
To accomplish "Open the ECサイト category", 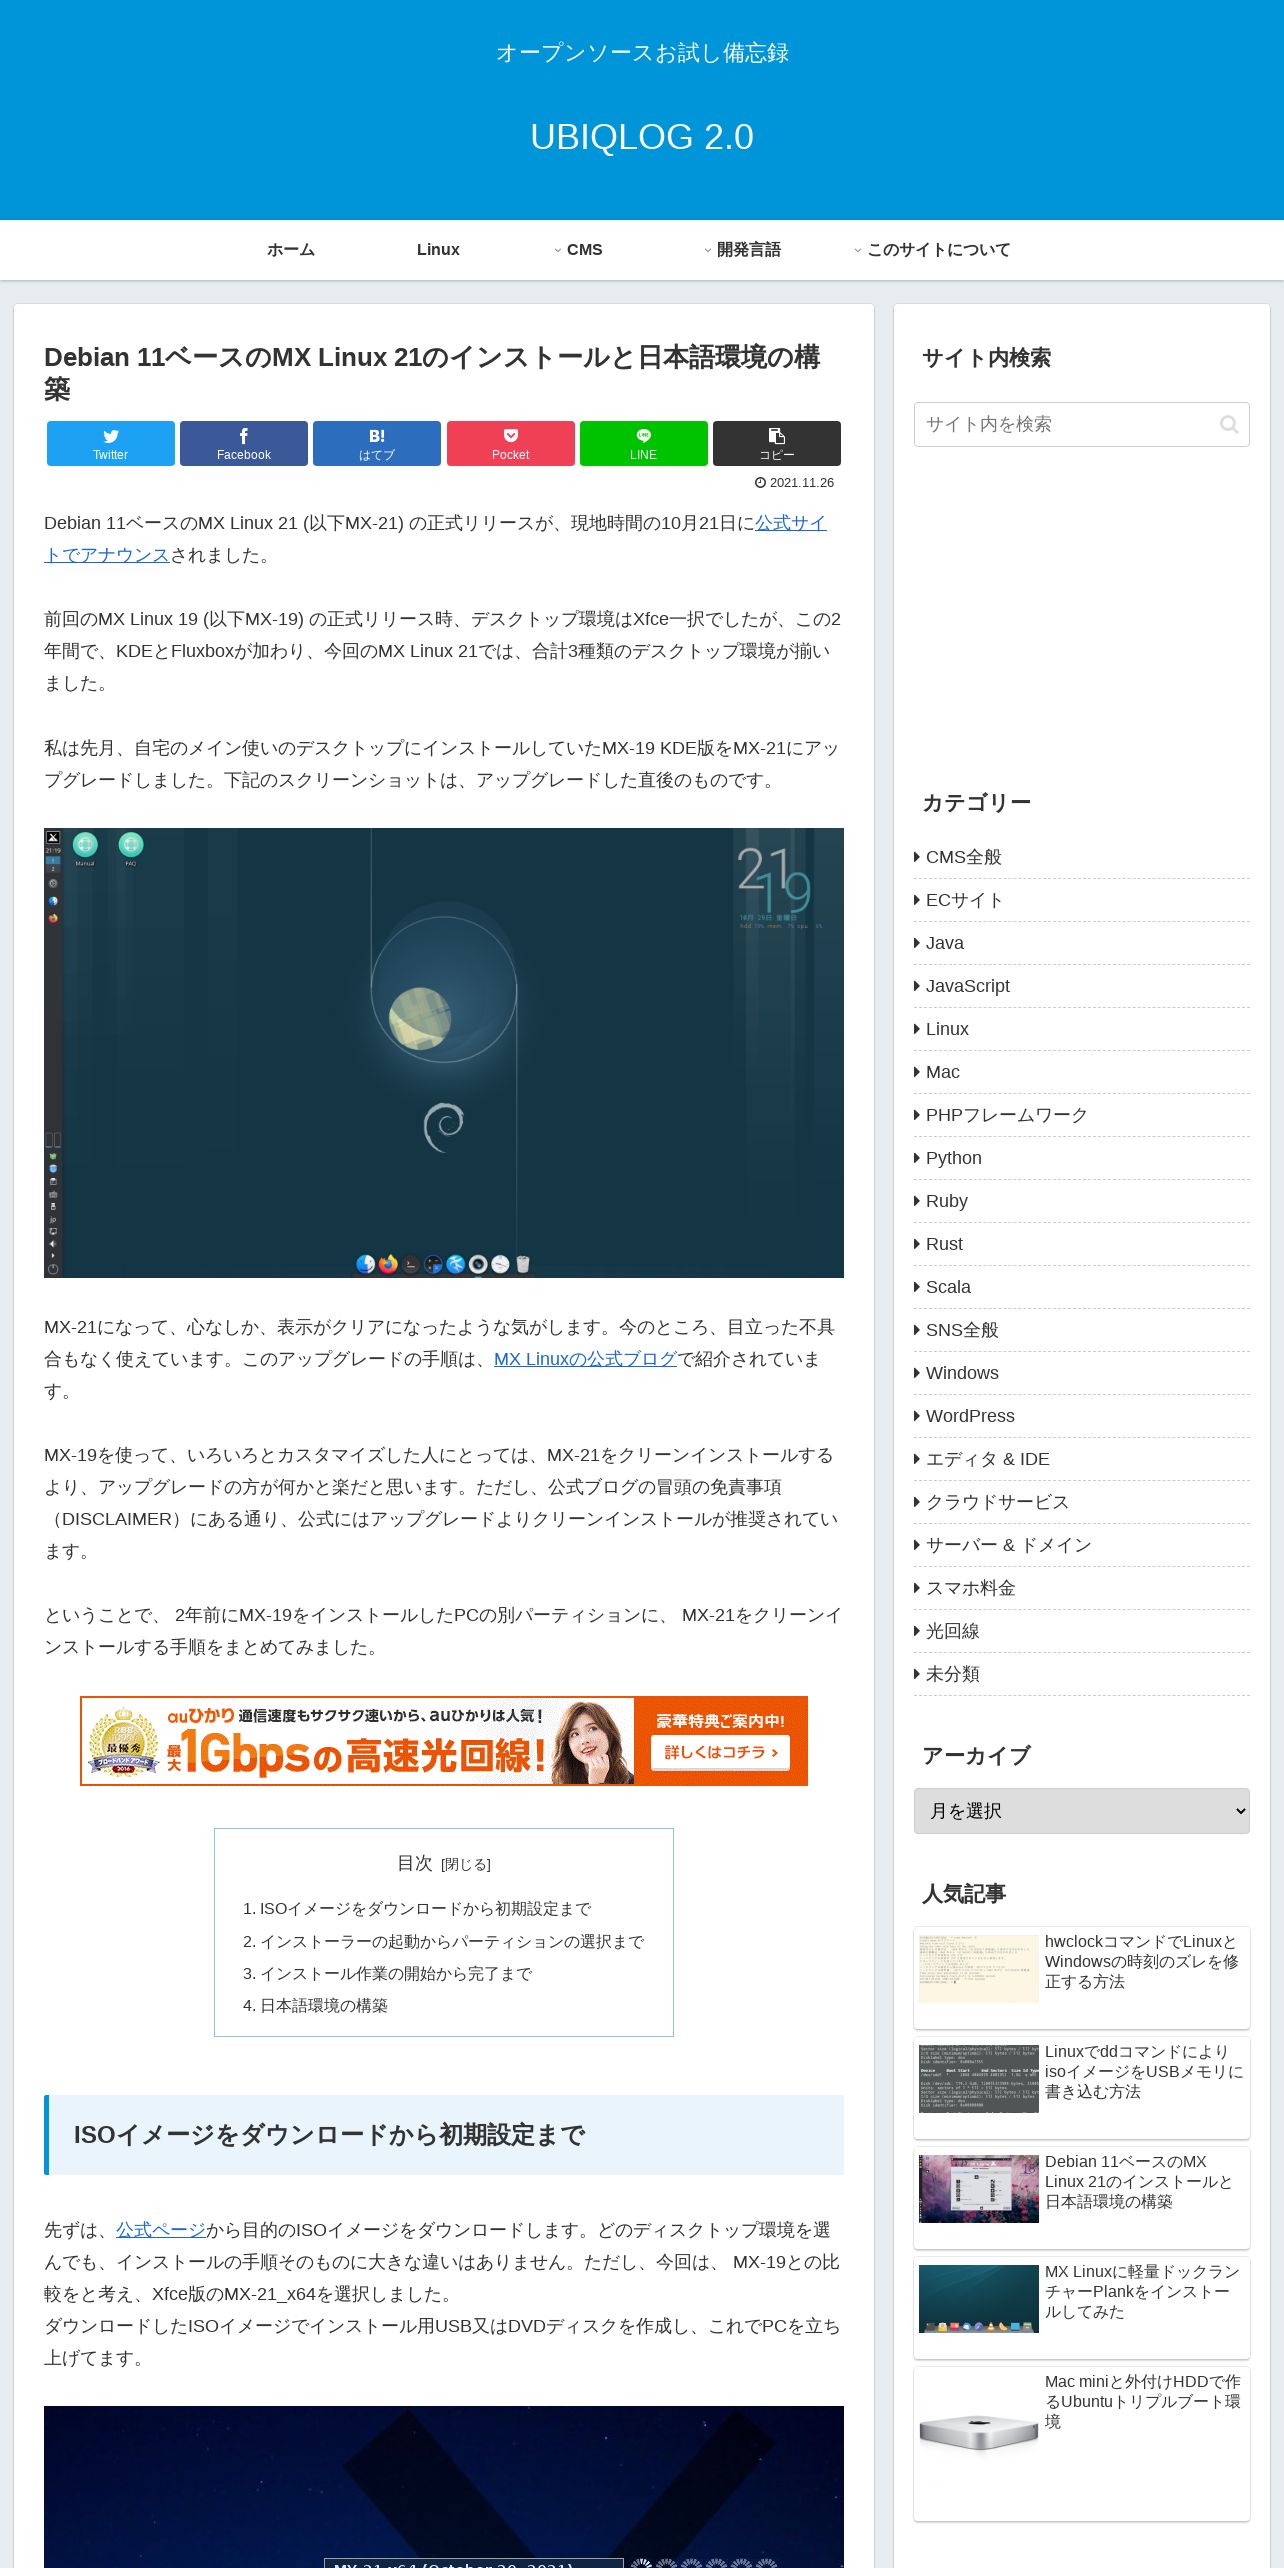I will [x=1082, y=900].
